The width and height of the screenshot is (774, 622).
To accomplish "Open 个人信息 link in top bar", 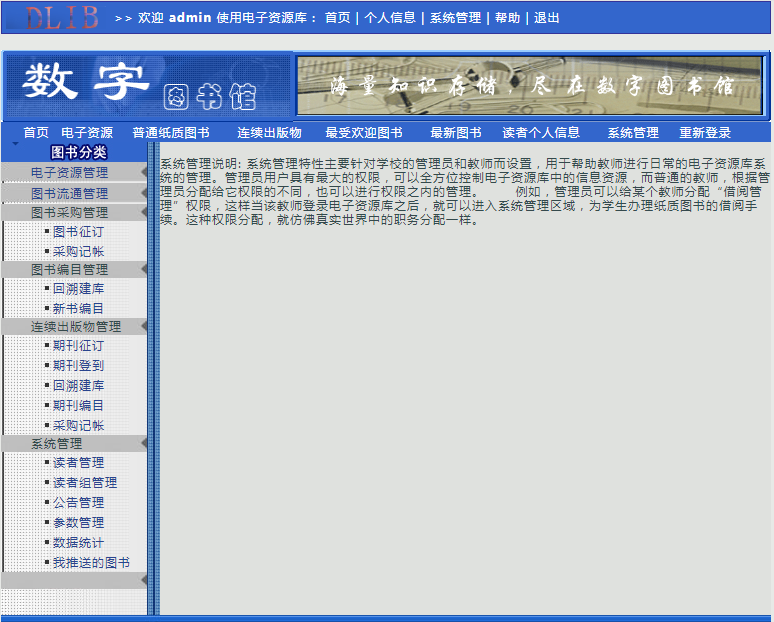I will pyautogui.click(x=390, y=18).
